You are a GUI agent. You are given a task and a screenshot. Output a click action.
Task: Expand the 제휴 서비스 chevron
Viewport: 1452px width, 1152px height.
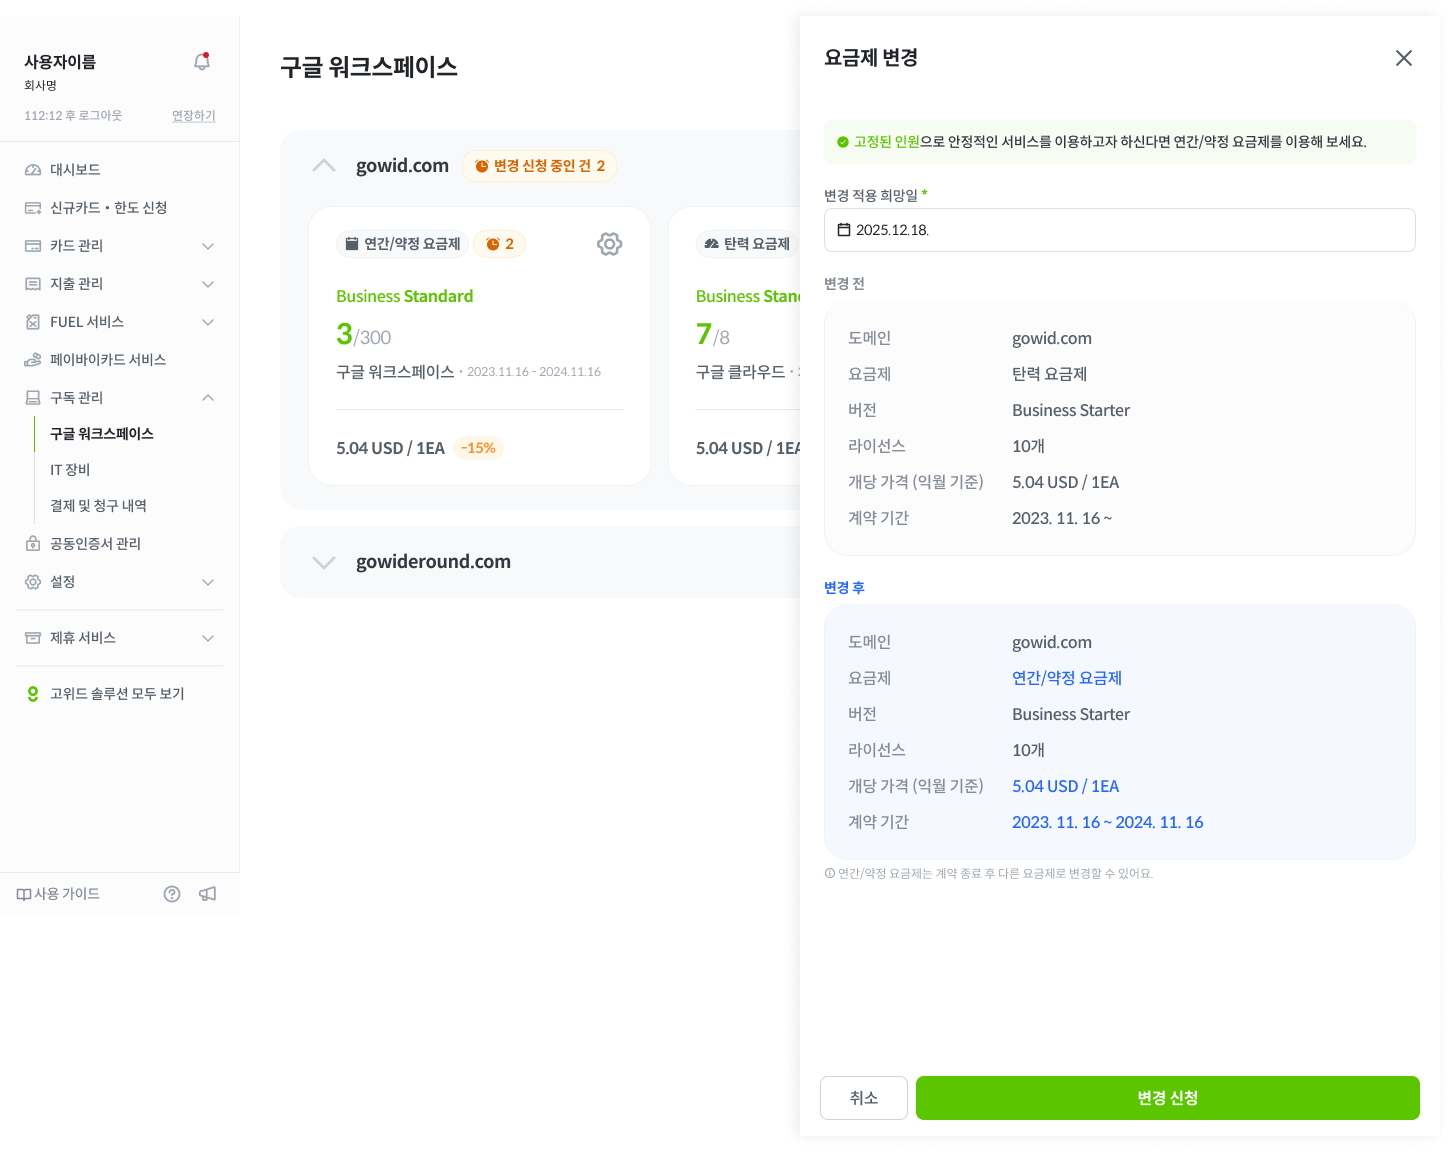tap(208, 638)
